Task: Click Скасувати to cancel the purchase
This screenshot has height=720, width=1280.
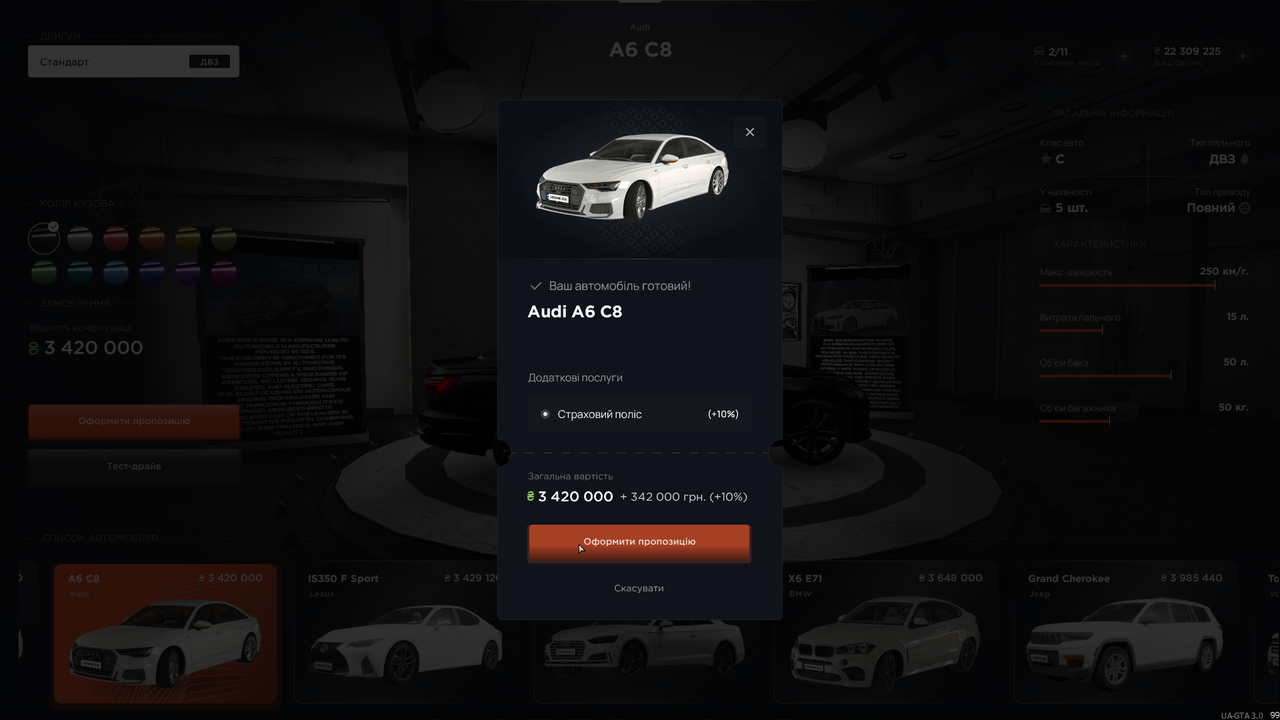Action: pos(639,588)
